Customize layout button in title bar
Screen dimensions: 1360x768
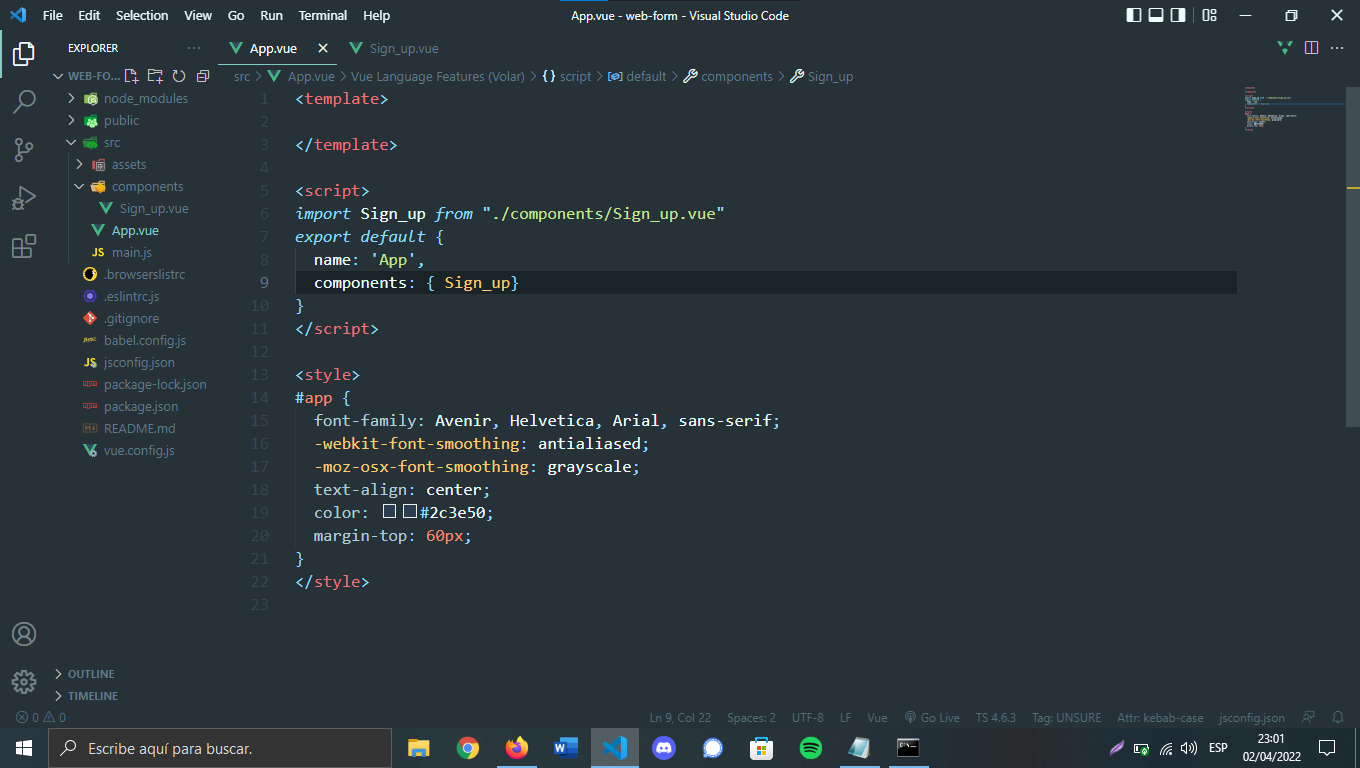coord(1209,15)
